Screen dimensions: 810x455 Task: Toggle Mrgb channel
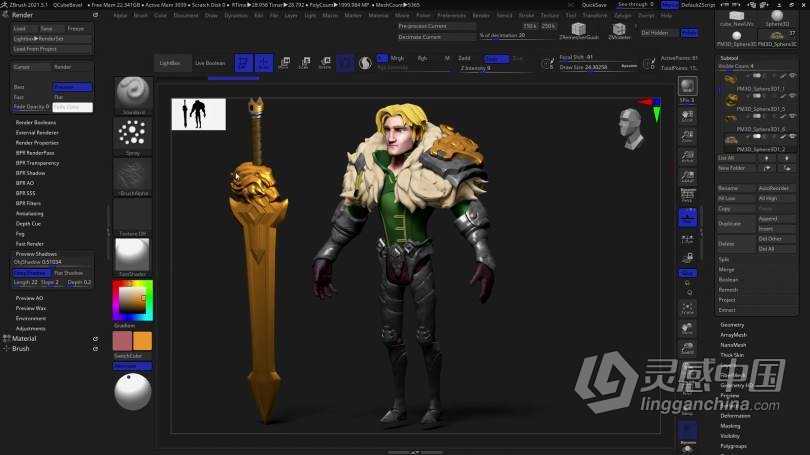[396, 58]
